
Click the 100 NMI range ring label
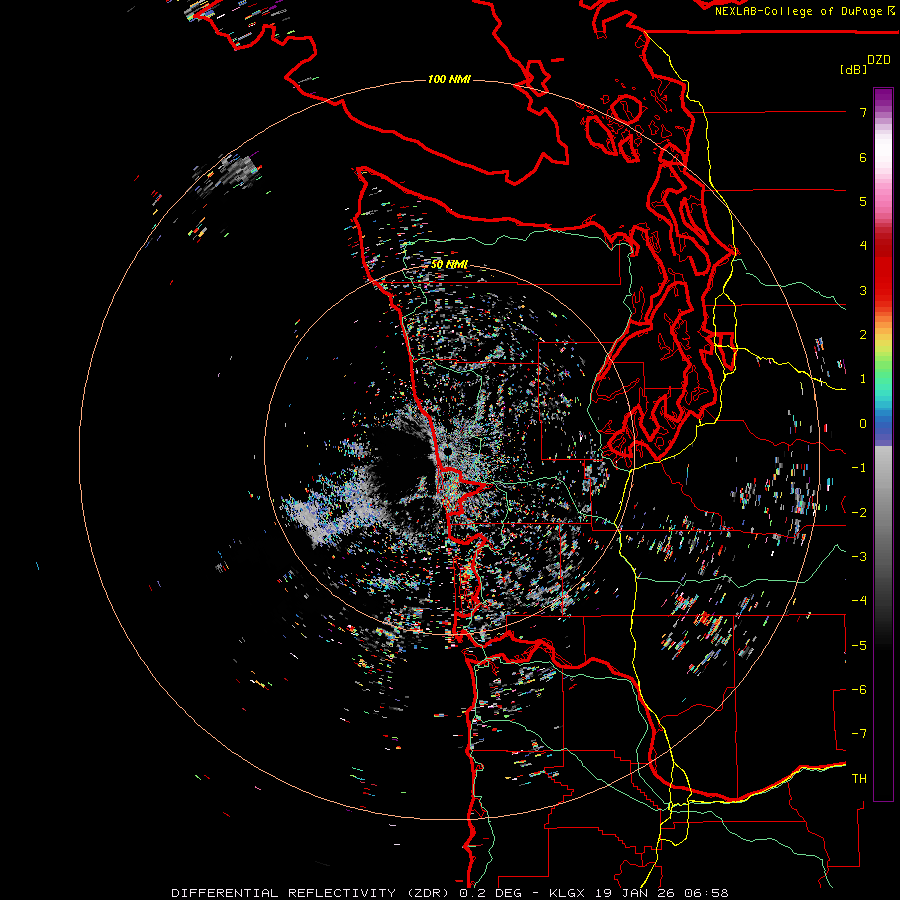[449, 79]
